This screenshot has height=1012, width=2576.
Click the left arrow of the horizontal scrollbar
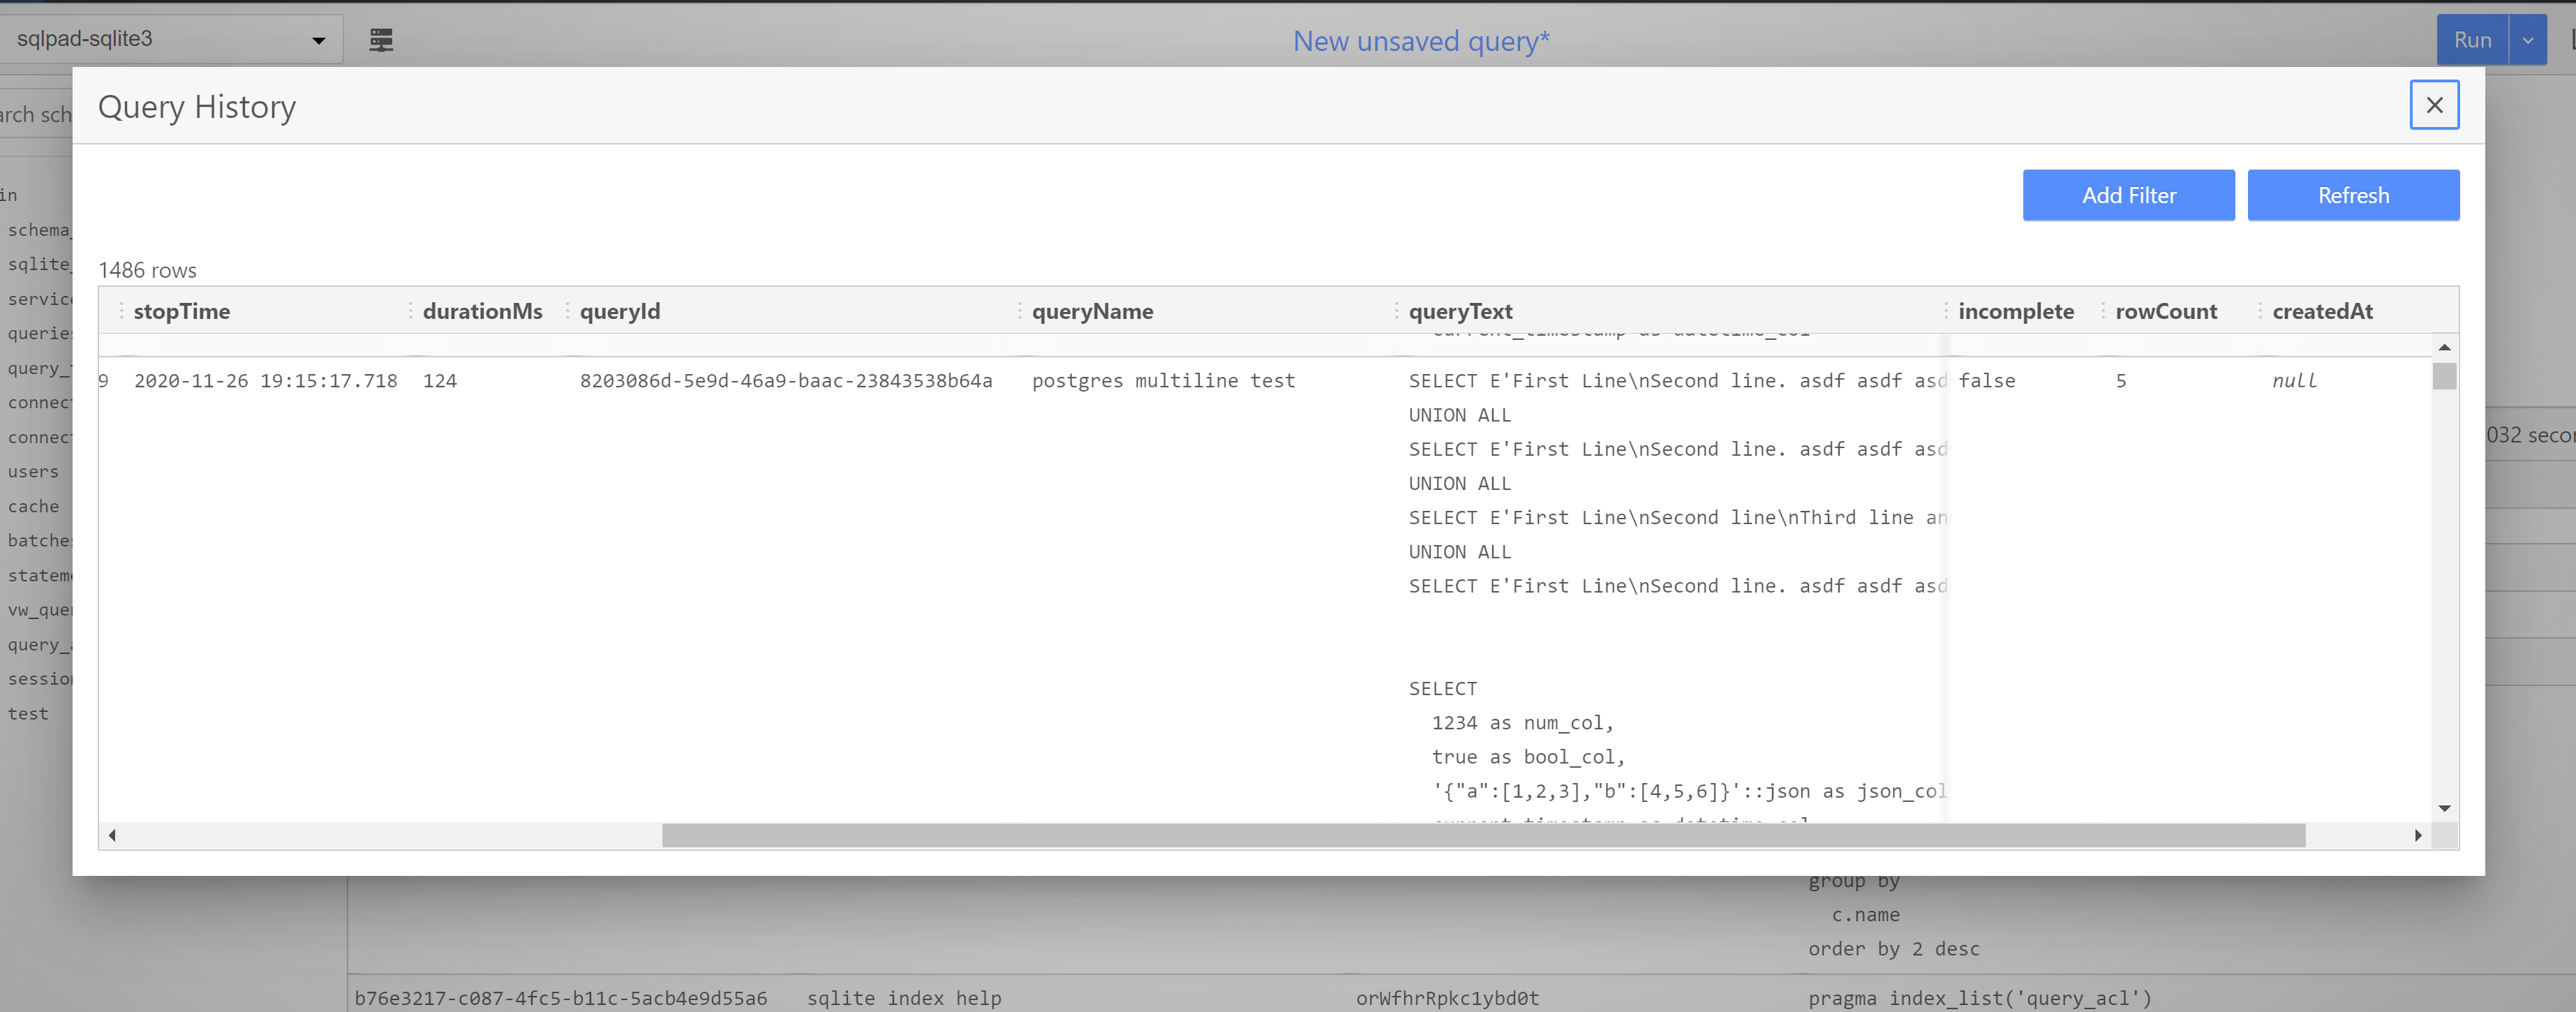(x=112, y=836)
